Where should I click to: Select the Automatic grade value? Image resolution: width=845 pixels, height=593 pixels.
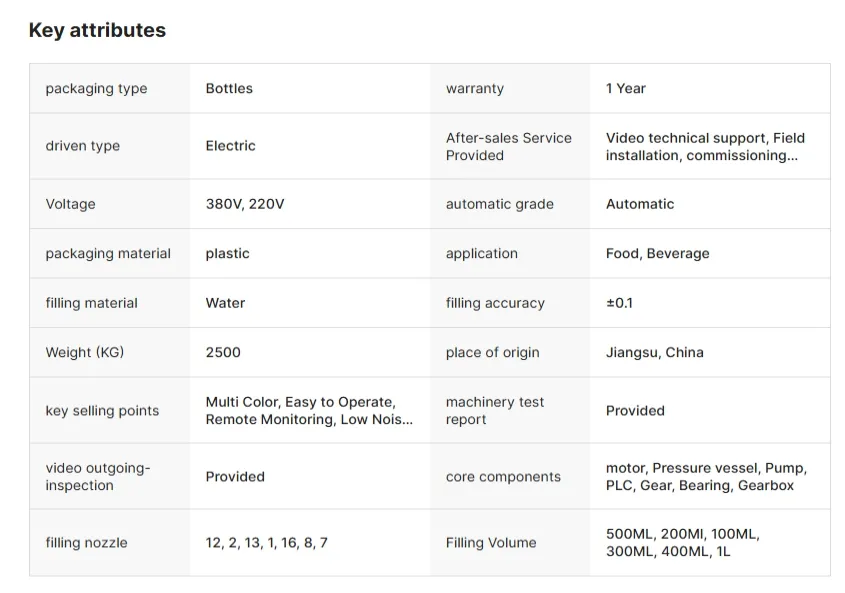(640, 204)
